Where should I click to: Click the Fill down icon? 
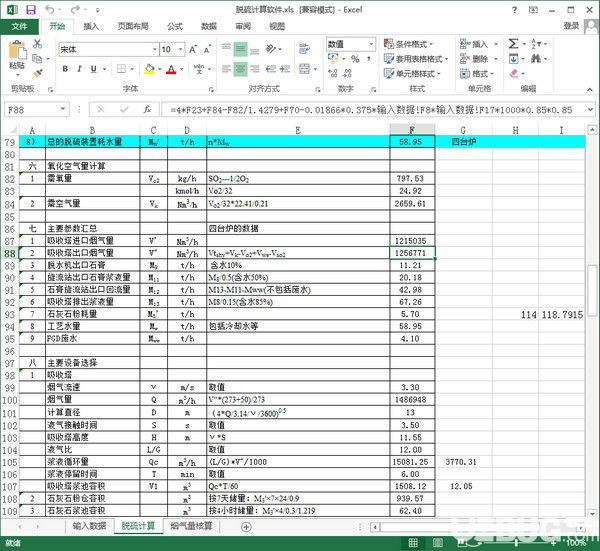pyautogui.click(x=513, y=59)
